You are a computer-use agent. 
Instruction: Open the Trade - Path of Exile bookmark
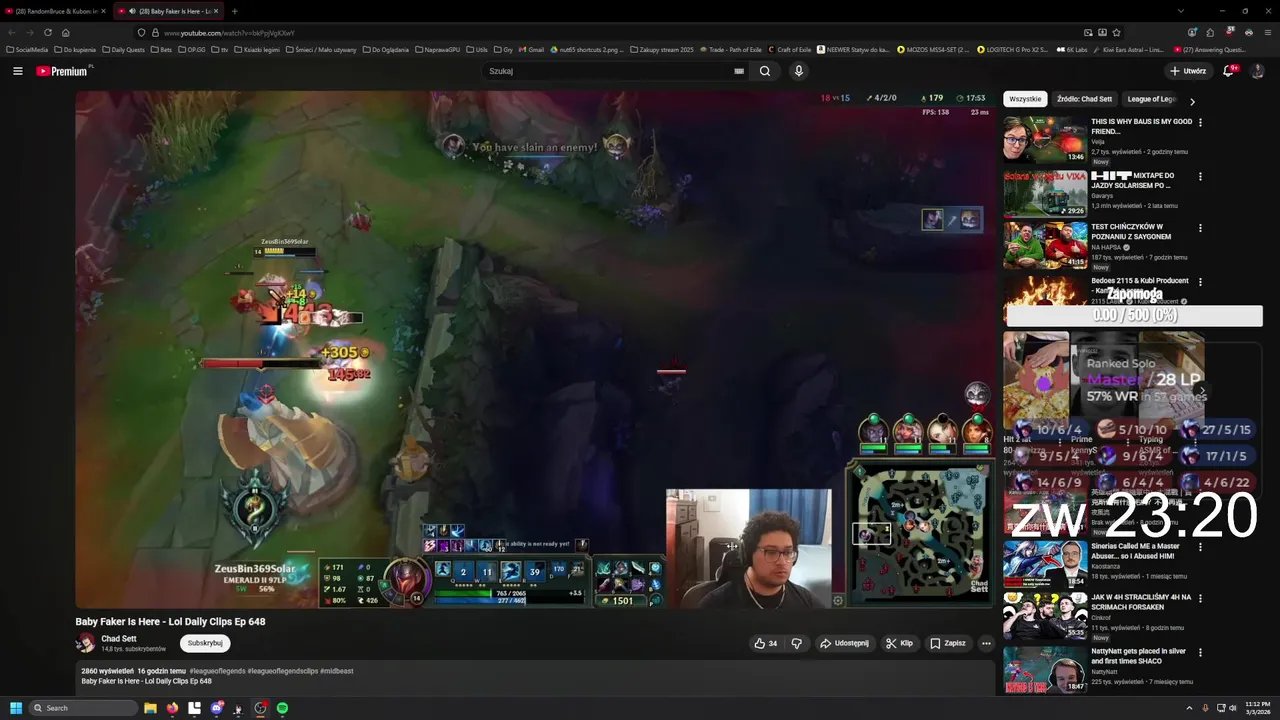[x=731, y=49]
